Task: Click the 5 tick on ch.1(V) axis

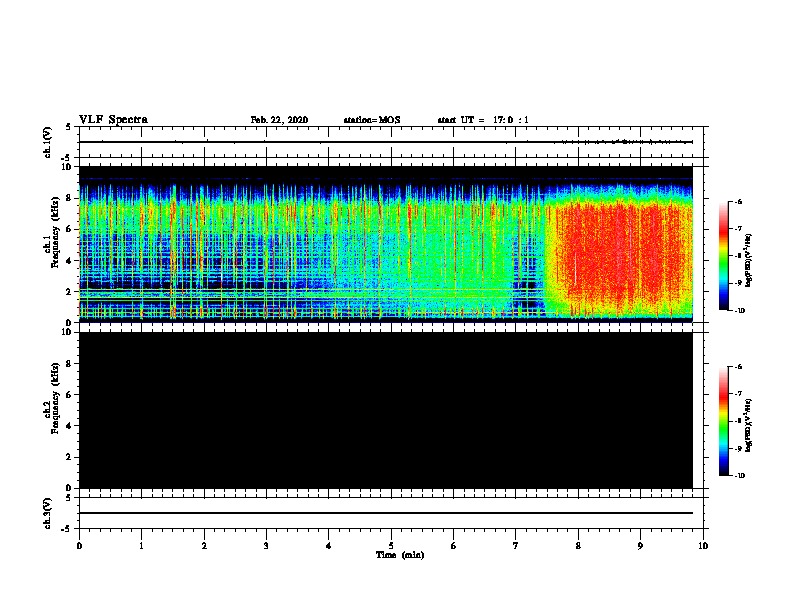Action: click(x=70, y=127)
